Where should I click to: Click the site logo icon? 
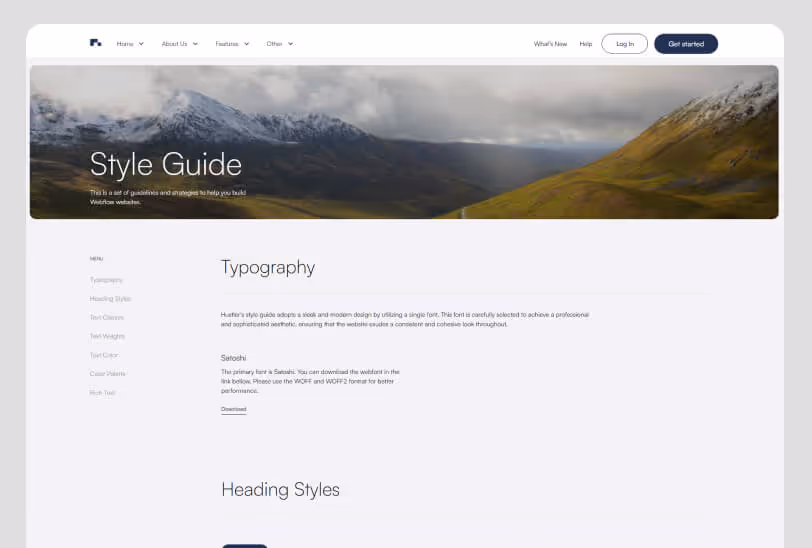(96, 43)
